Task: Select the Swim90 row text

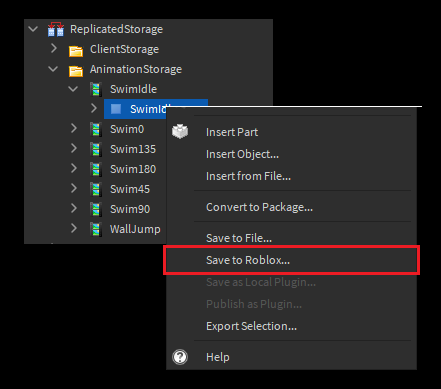Action: click(x=130, y=209)
